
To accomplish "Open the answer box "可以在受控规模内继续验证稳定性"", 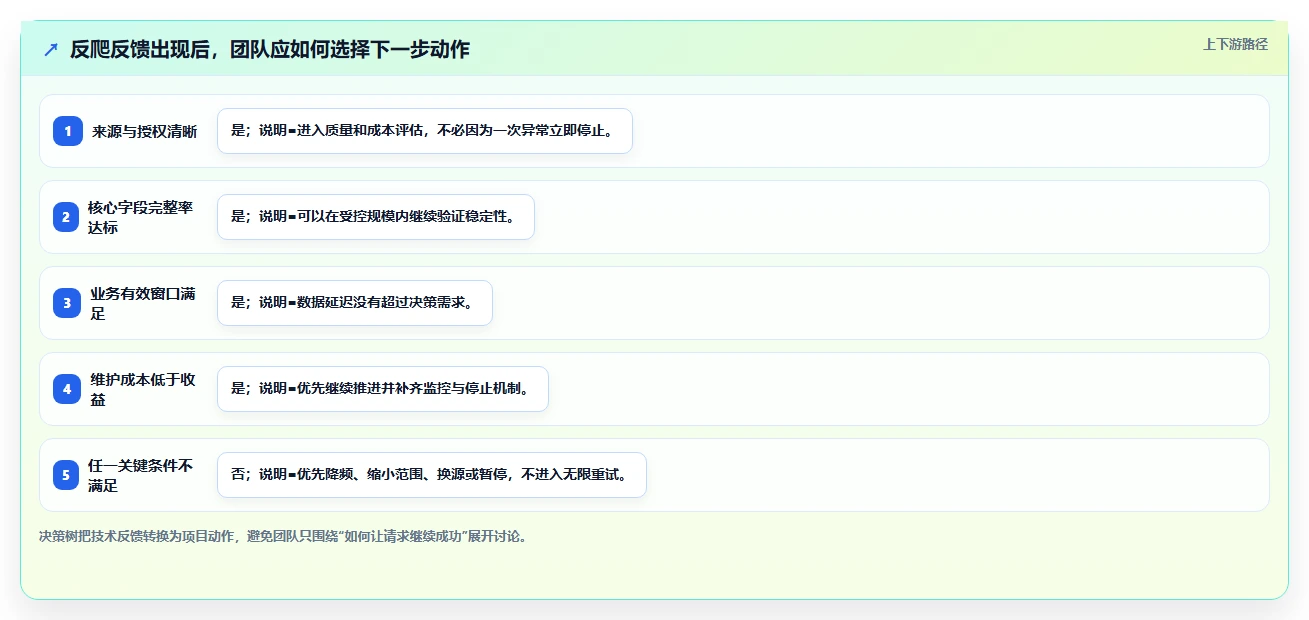I will coord(376,217).
